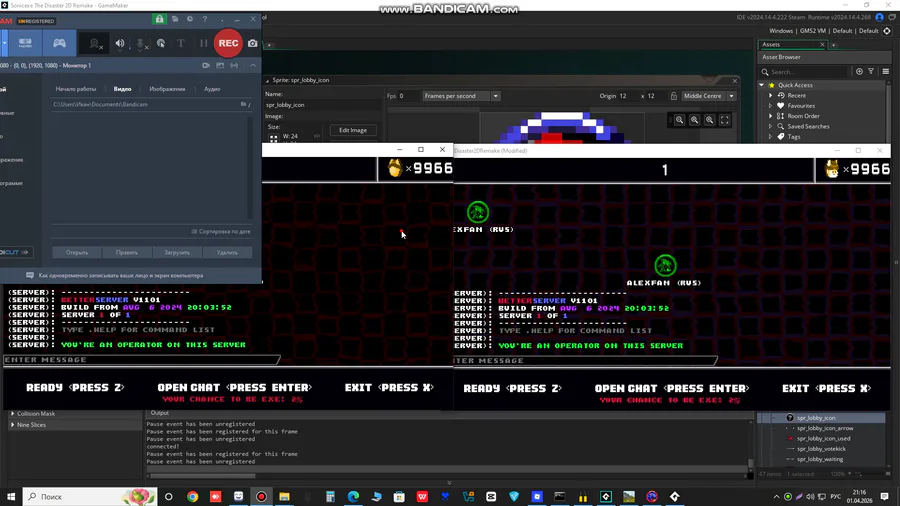Image resolution: width=900 pixels, height=506 pixels.
Task: Open the Middle Centre origin dropdown
Action: [x=708, y=96]
